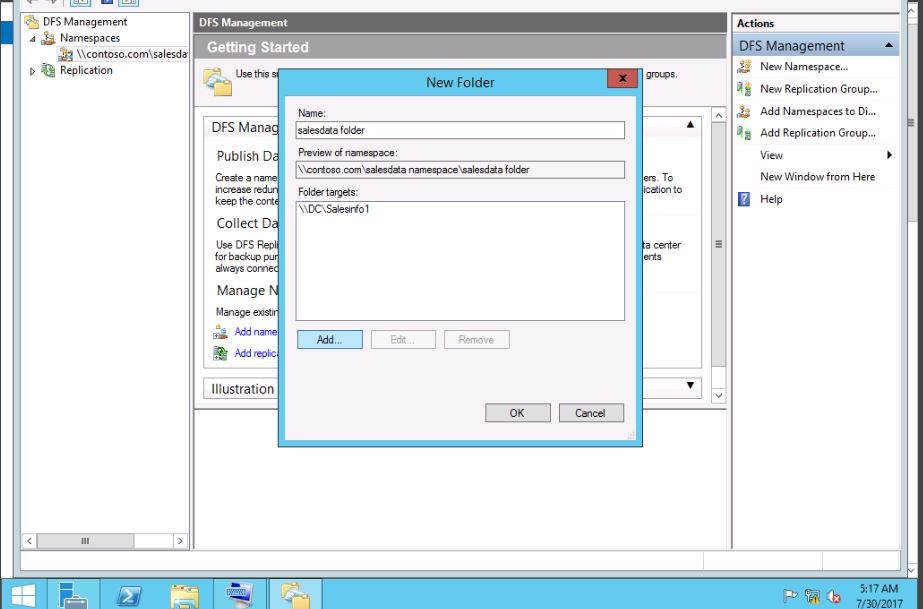Click the New Namespace icon in Actions
Screen dimensions: 923x609
[744, 67]
